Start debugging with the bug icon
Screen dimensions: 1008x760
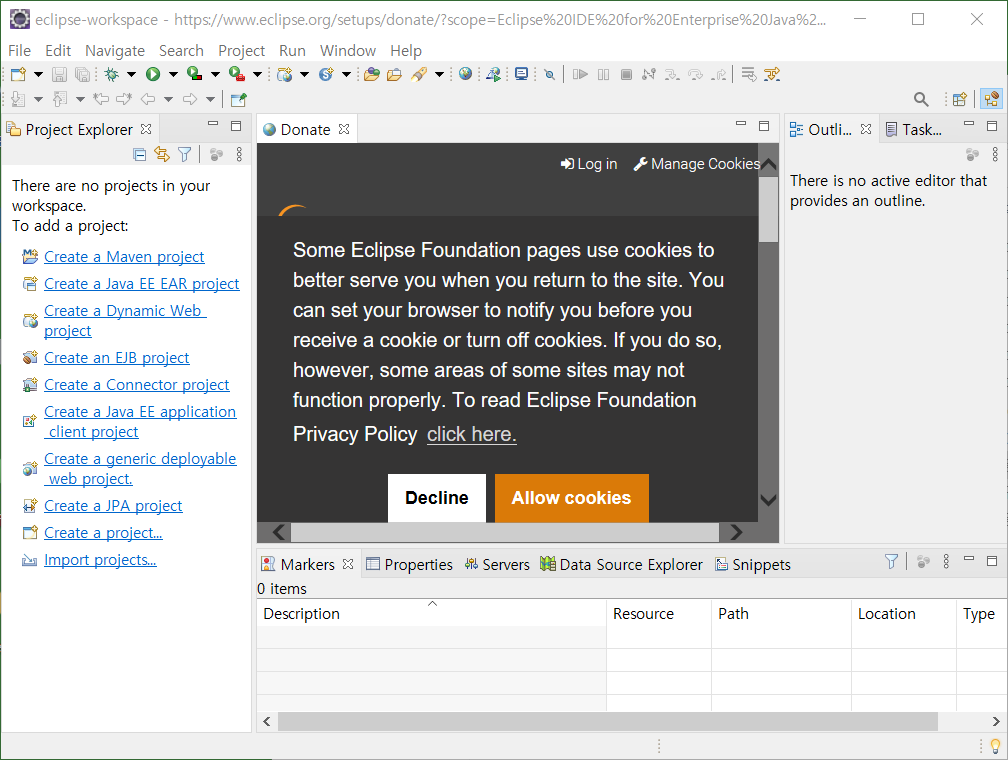click(112, 75)
